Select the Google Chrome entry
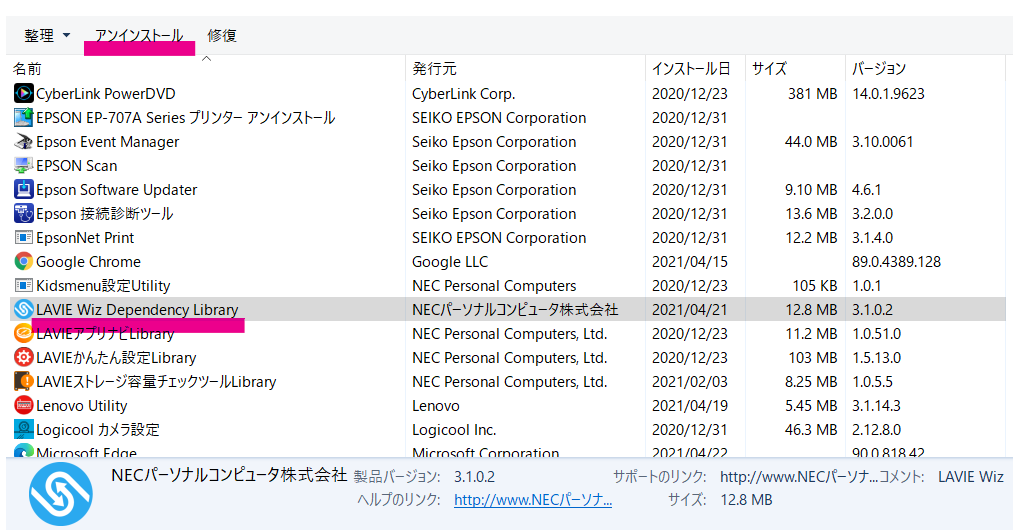 coord(88,261)
